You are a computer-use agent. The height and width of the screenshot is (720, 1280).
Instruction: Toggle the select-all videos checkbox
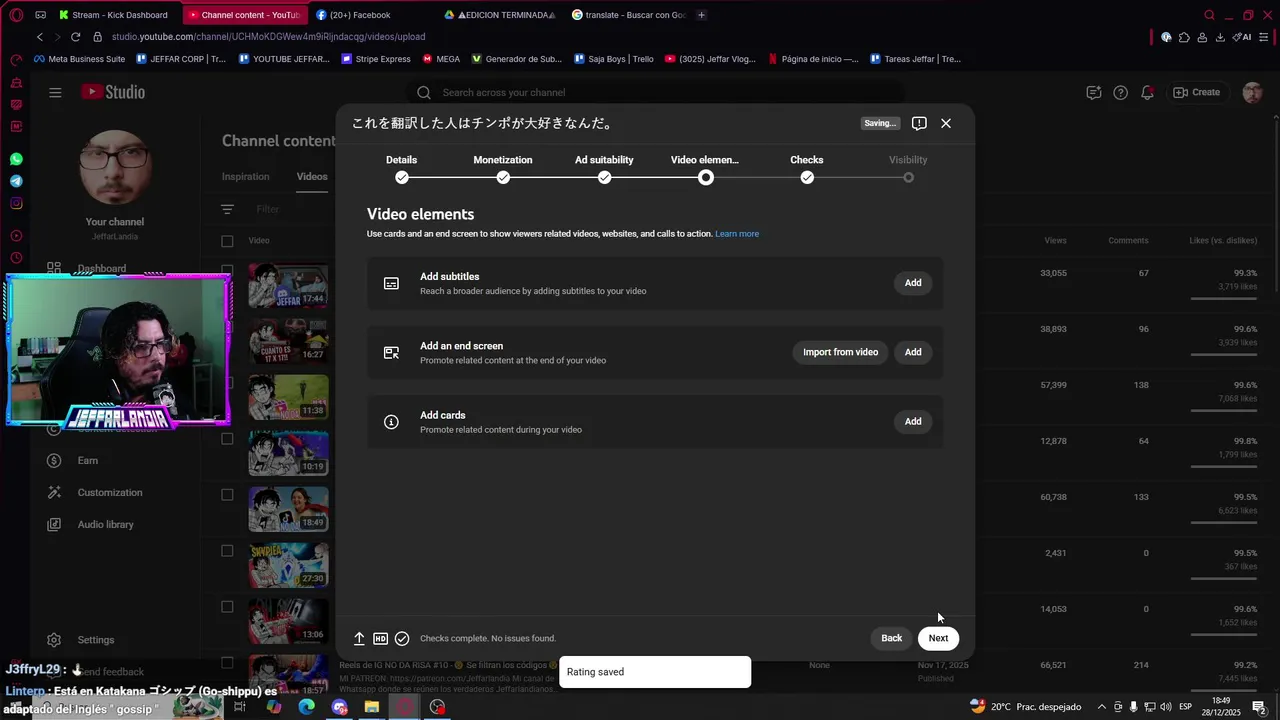227,241
